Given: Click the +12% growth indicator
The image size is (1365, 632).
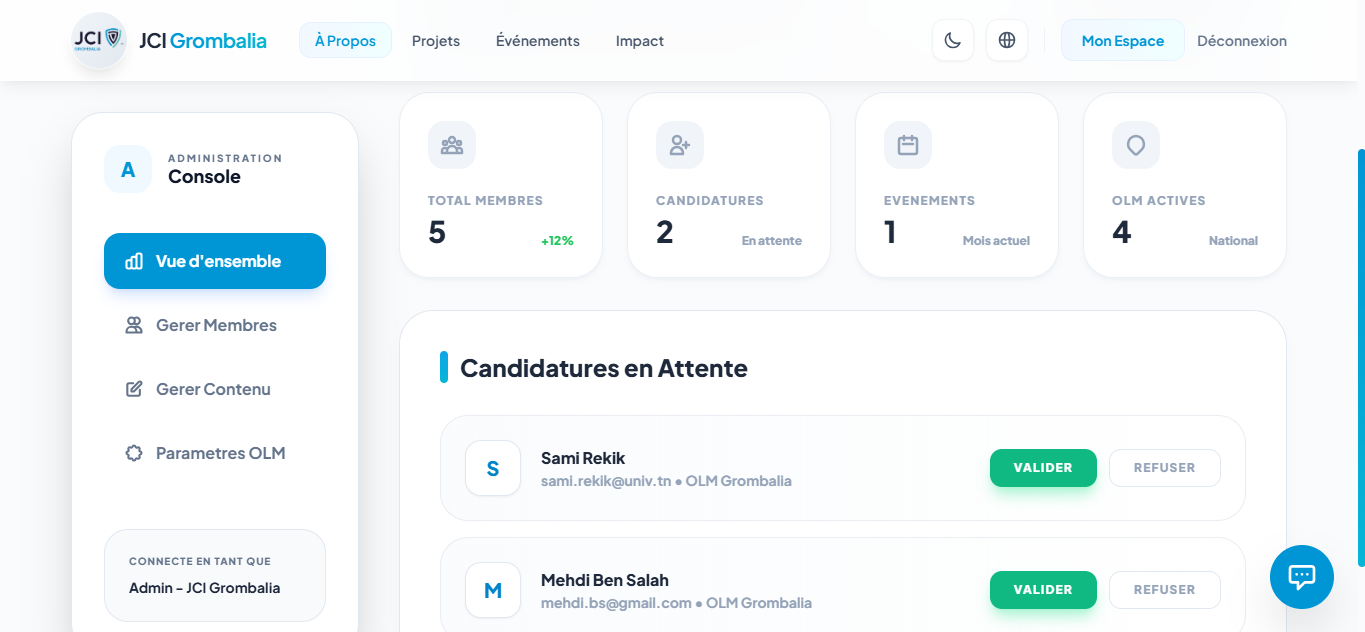Looking at the screenshot, I should pyautogui.click(x=557, y=241).
